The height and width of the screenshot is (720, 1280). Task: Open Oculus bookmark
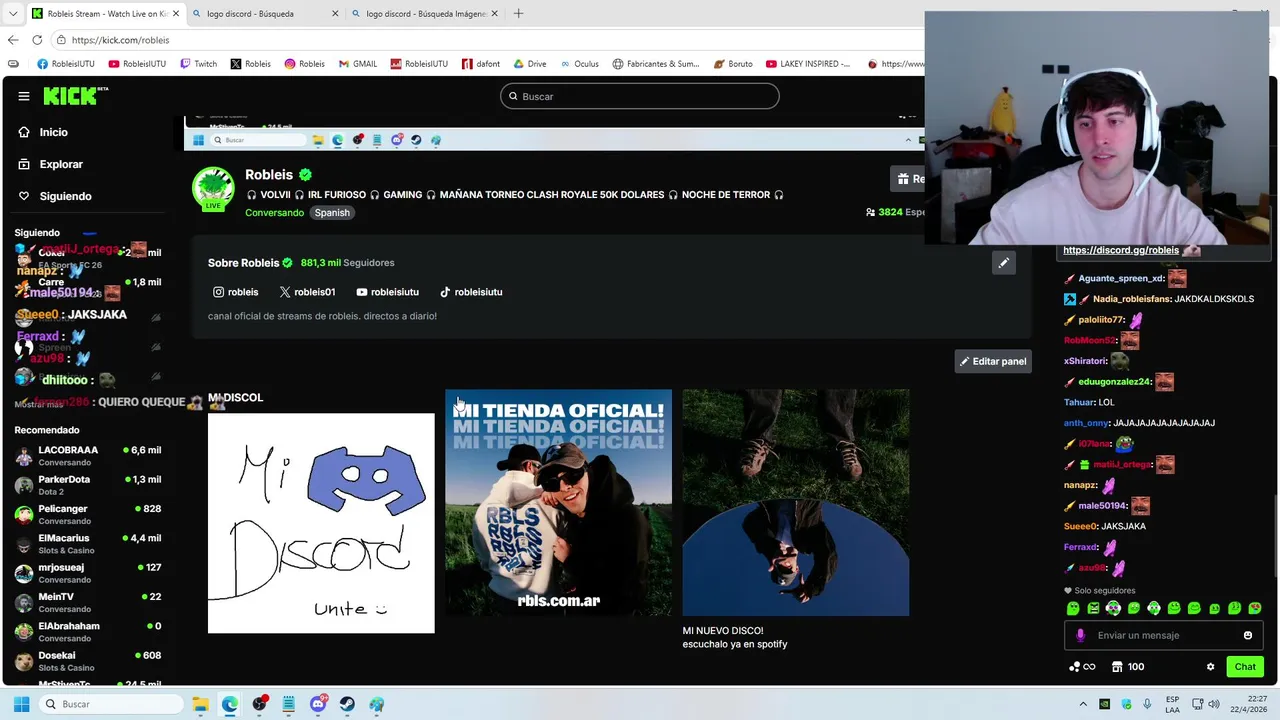pyautogui.click(x=579, y=64)
